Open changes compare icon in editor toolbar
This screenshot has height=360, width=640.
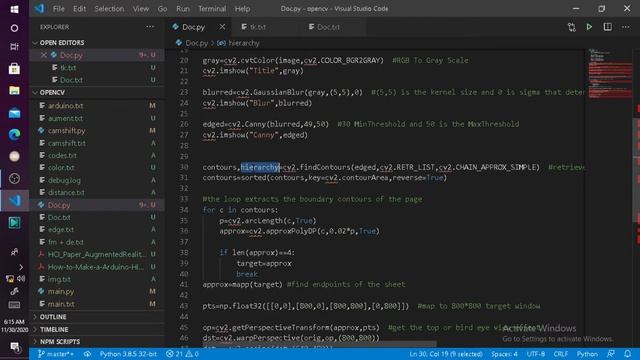click(571, 27)
